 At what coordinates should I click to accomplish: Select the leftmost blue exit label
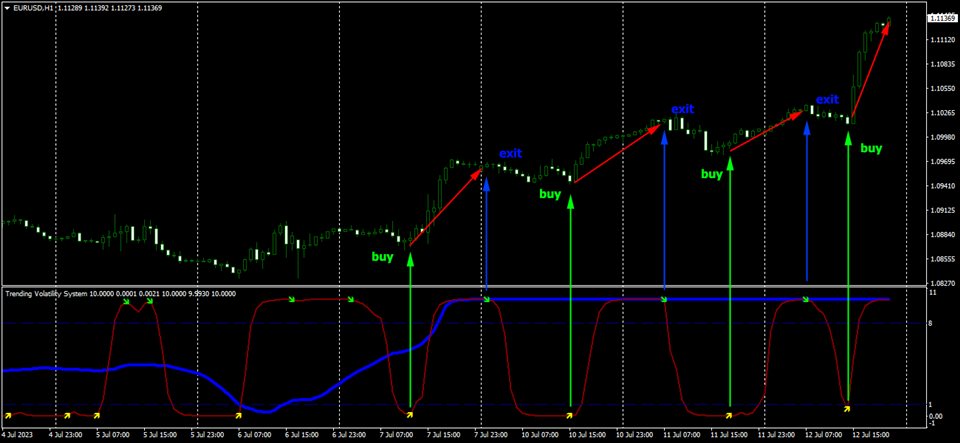coord(510,153)
